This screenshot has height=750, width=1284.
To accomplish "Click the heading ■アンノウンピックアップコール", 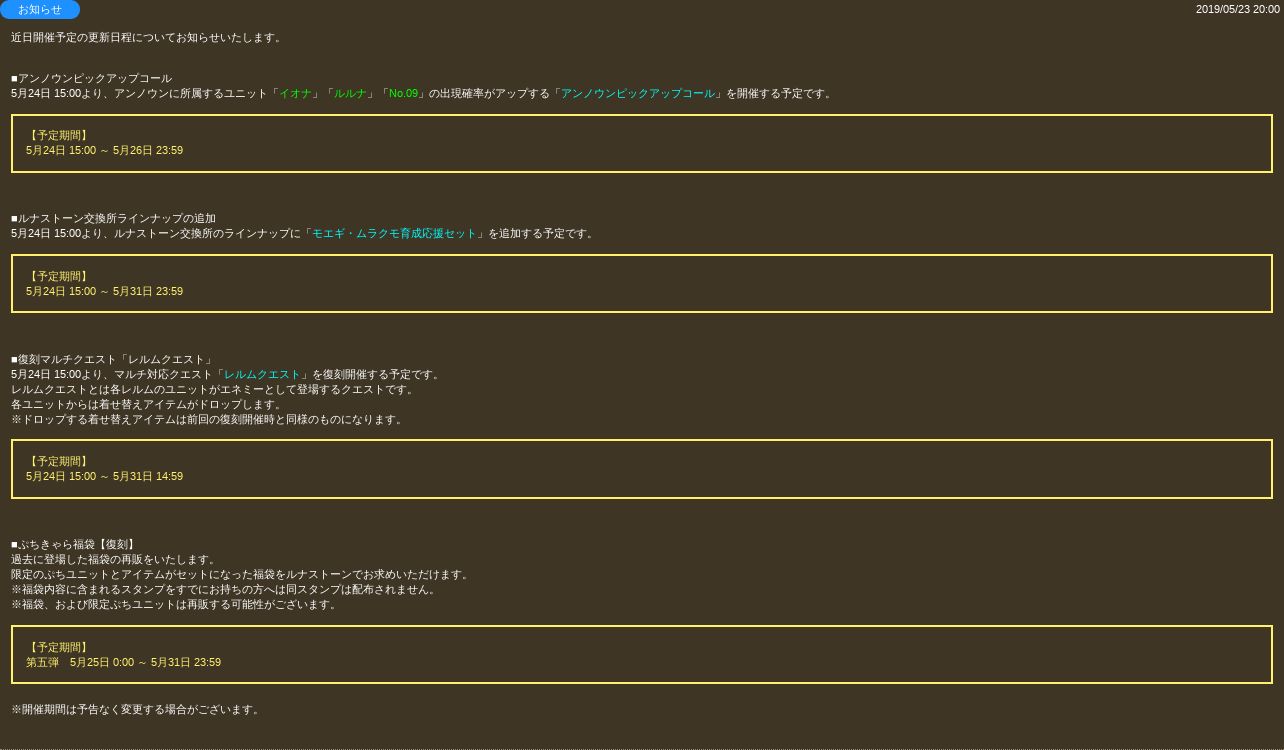I will point(92,78).
